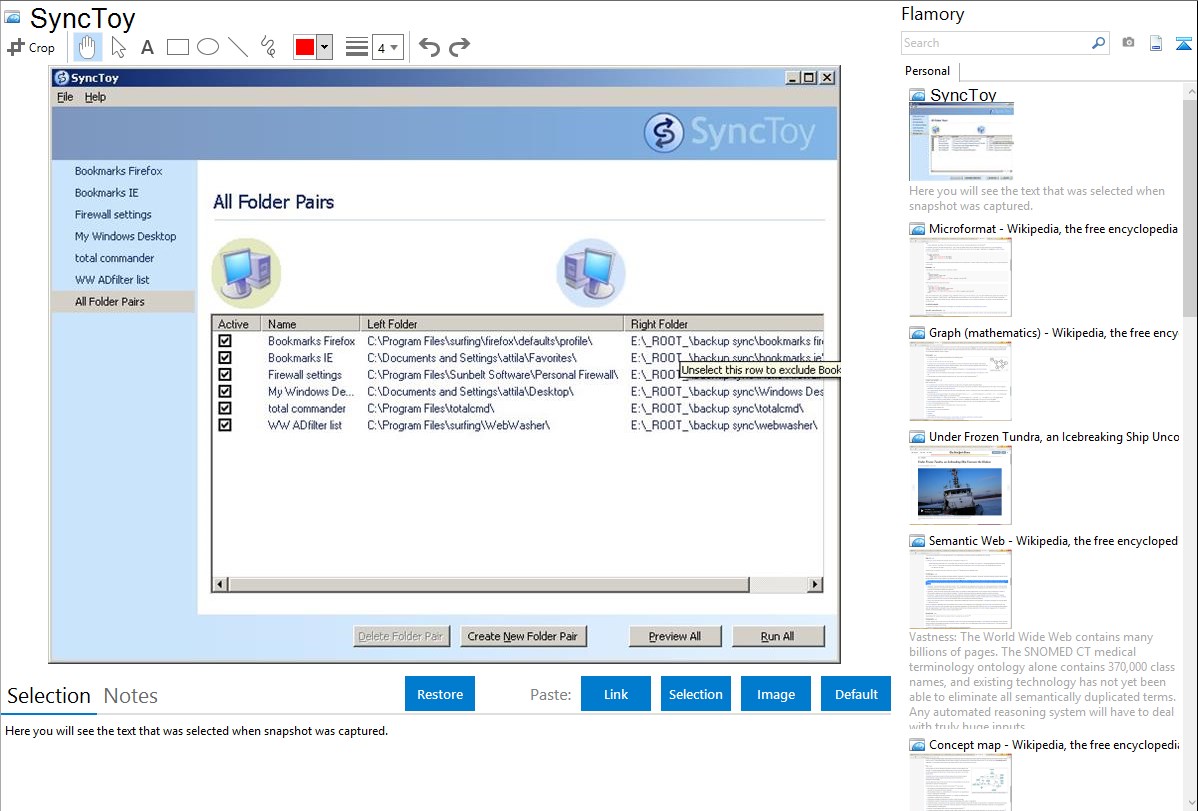The height and width of the screenshot is (811, 1198).
Task: Open the File menu in SyncToy
Action: point(65,97)
